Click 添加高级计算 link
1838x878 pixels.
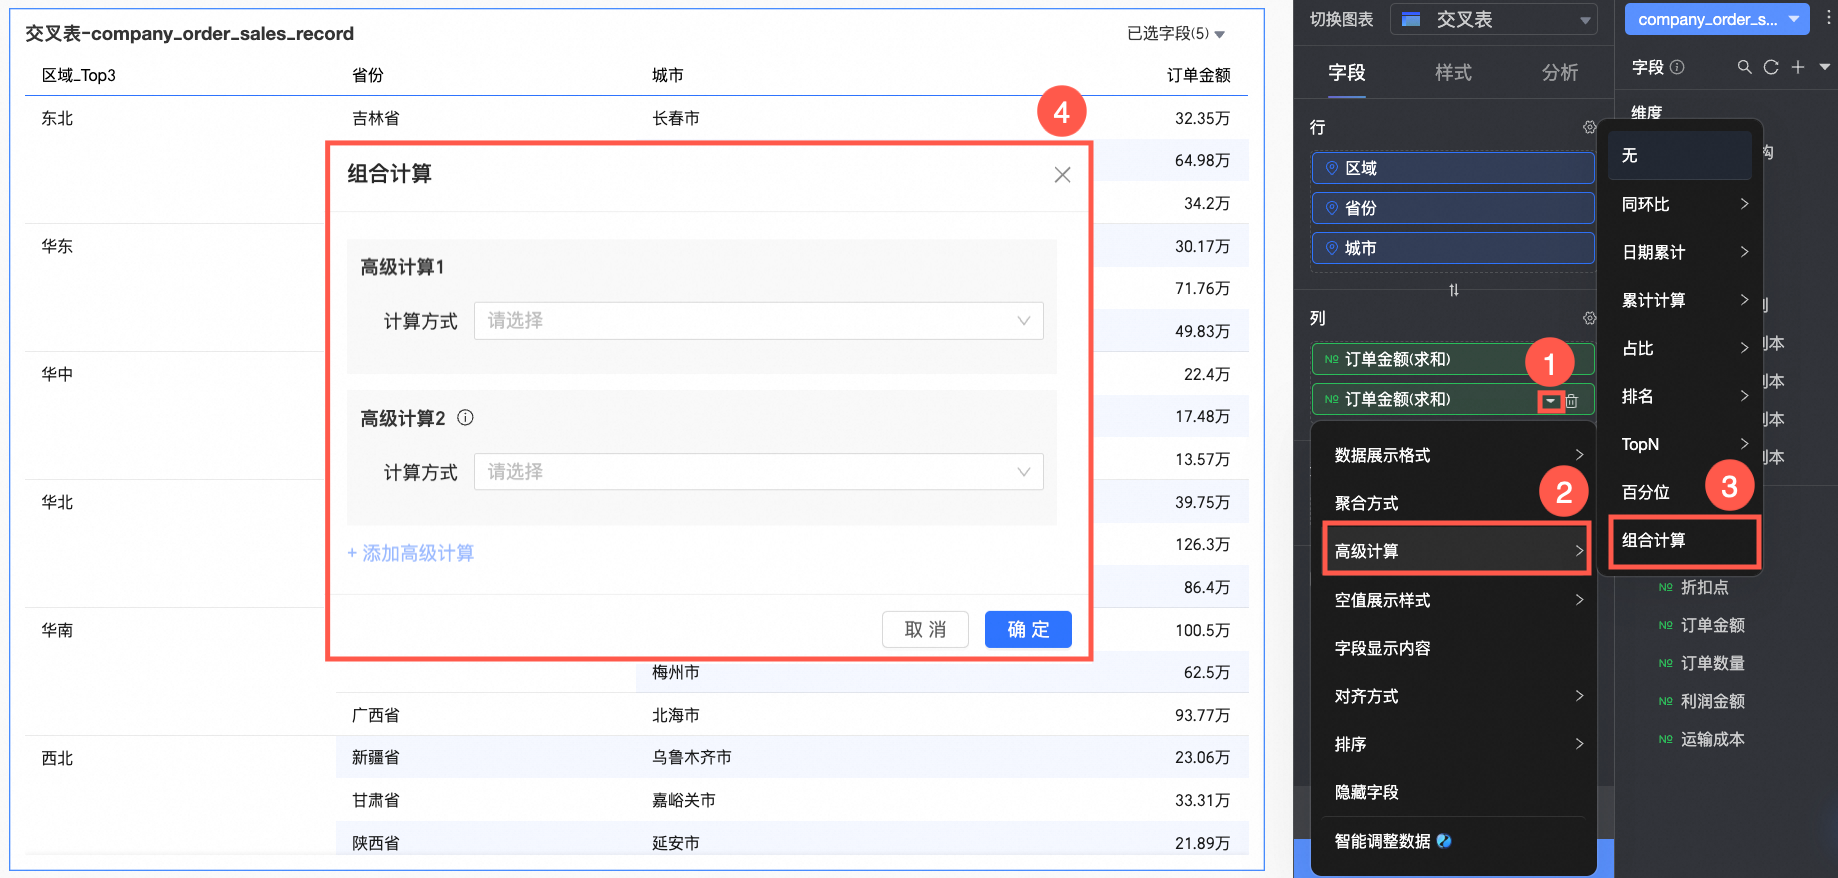411,553
